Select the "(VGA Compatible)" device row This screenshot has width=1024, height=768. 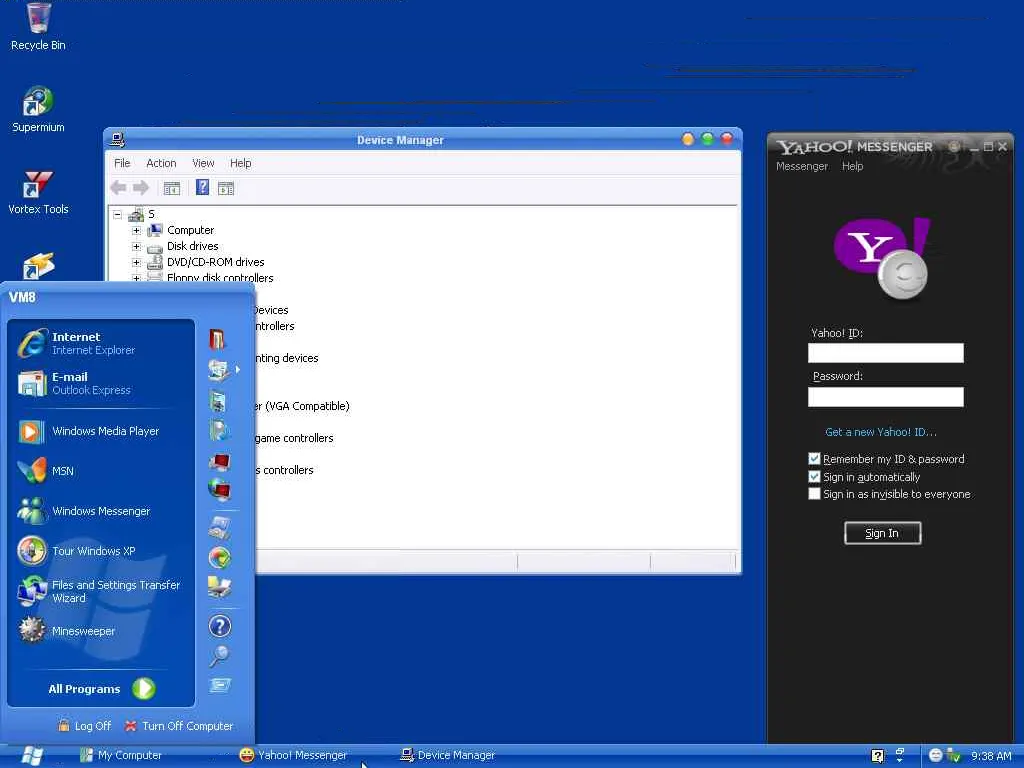[302, 406]
